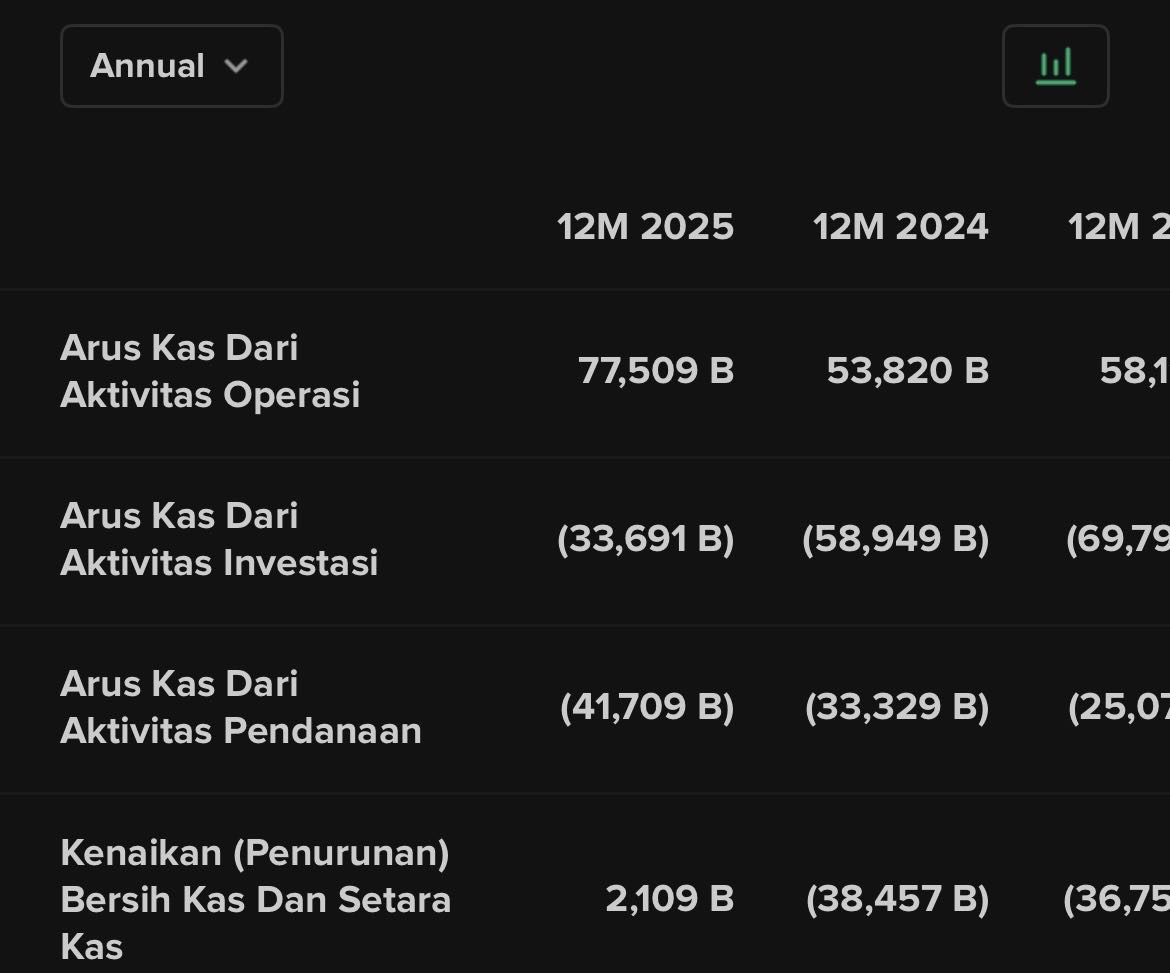Click the chevron next to Annual
The height and width of the screenshot is (973, 1170).
pyautogui.click(x=236, y=66)
